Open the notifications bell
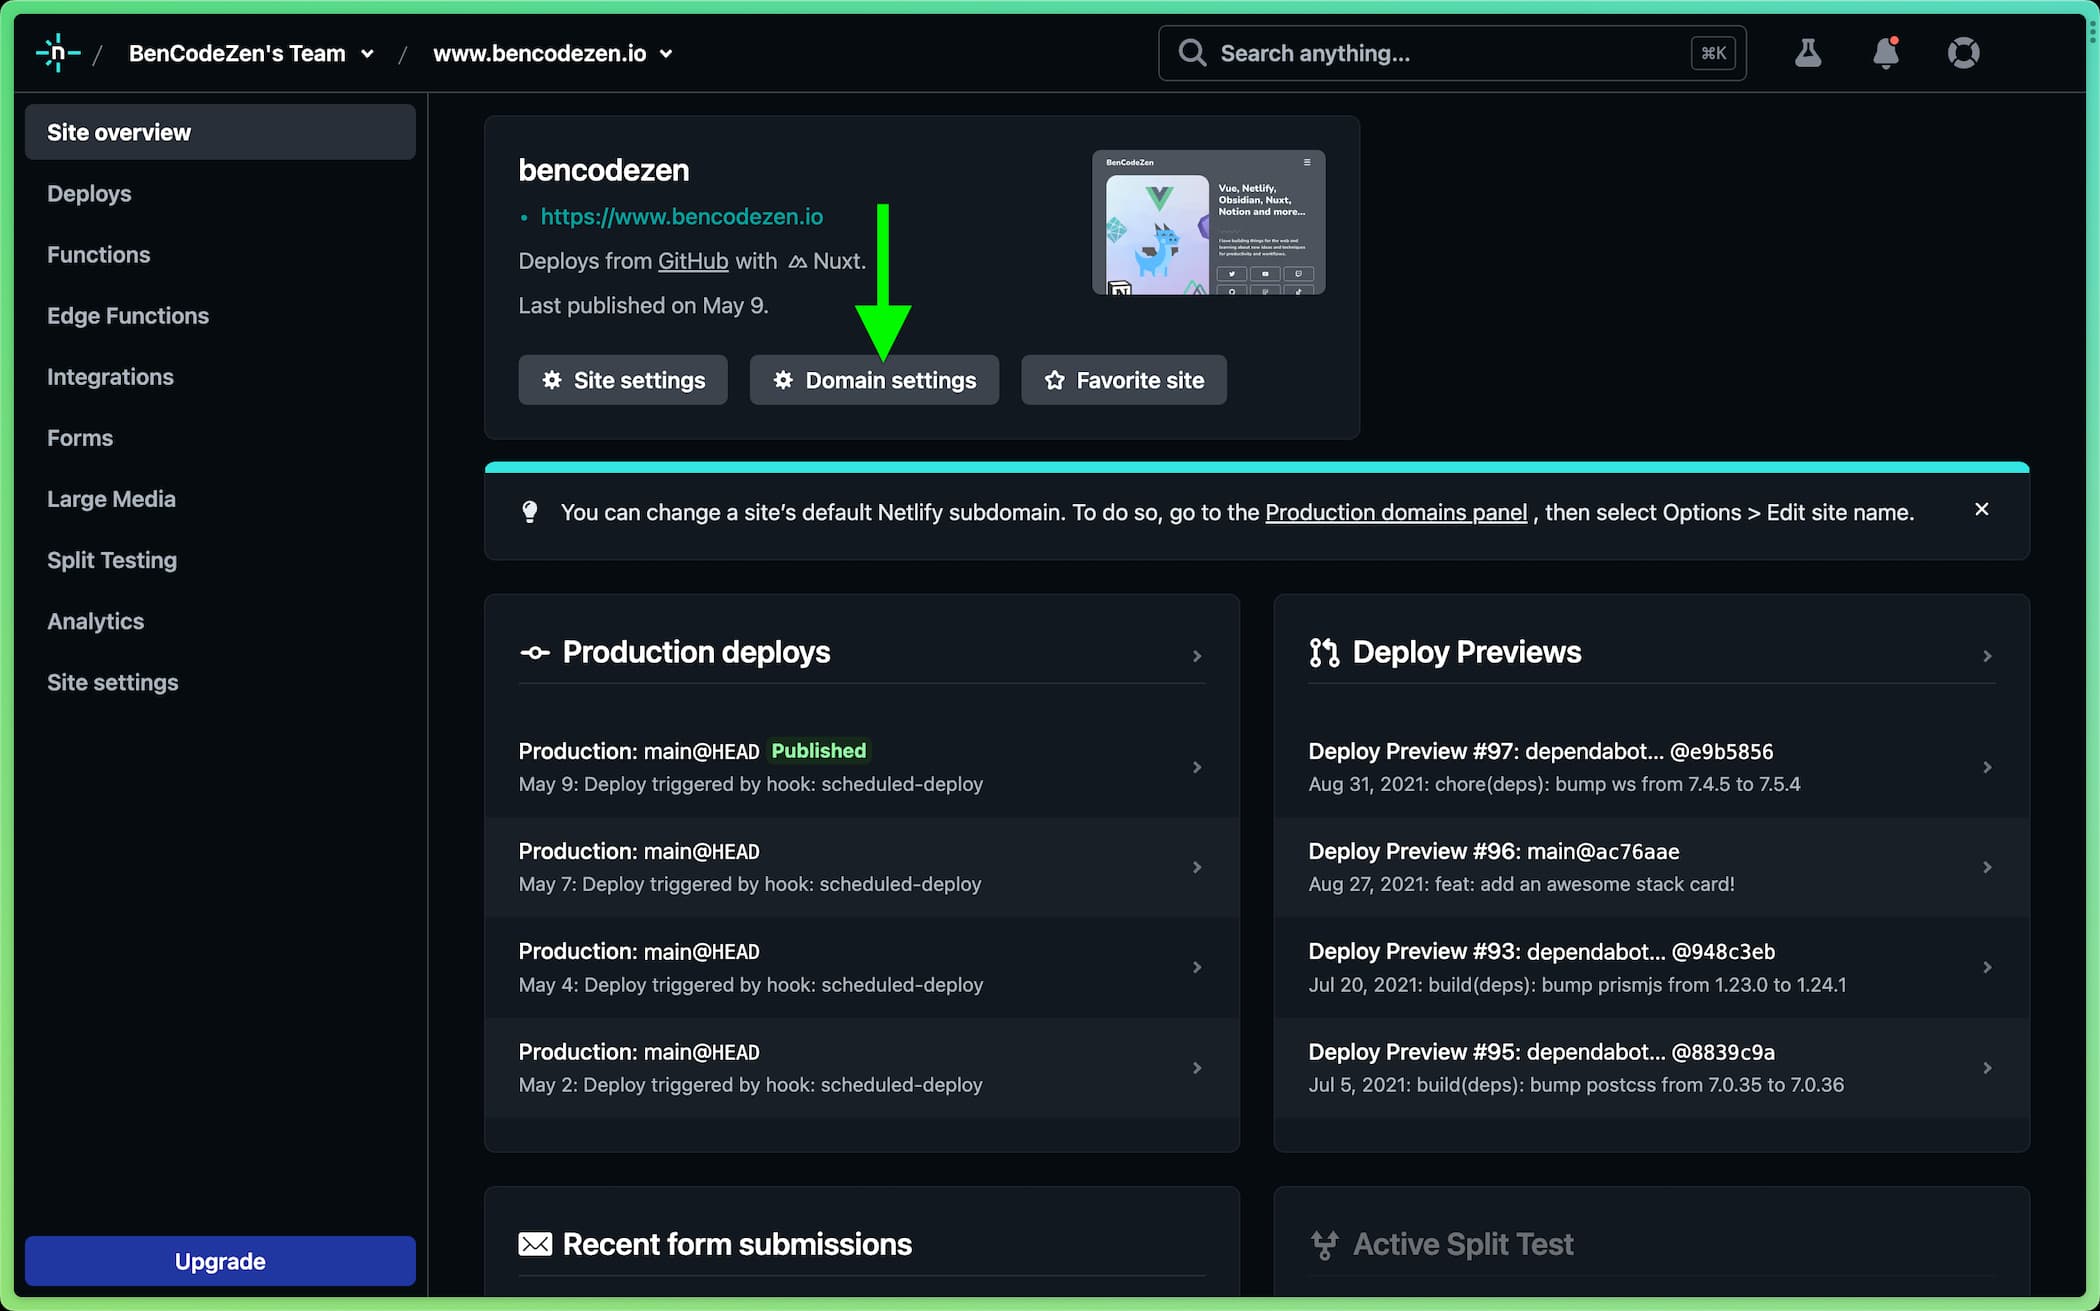Viewport: 2100px width, 1311px height. click(1885, 53)
